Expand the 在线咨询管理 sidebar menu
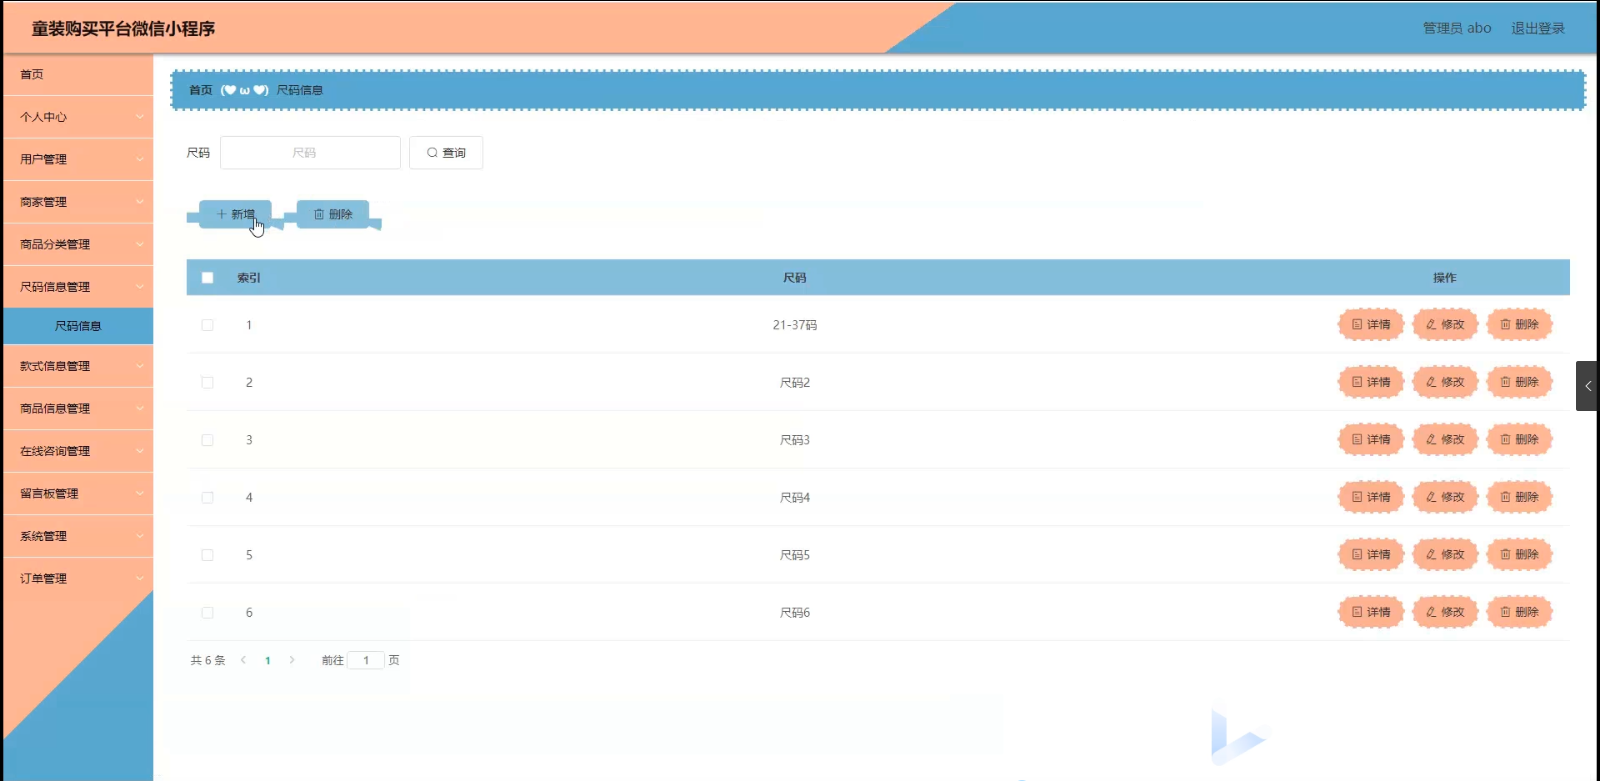Viewport: 1600px width, 781px height. [78, 451]
